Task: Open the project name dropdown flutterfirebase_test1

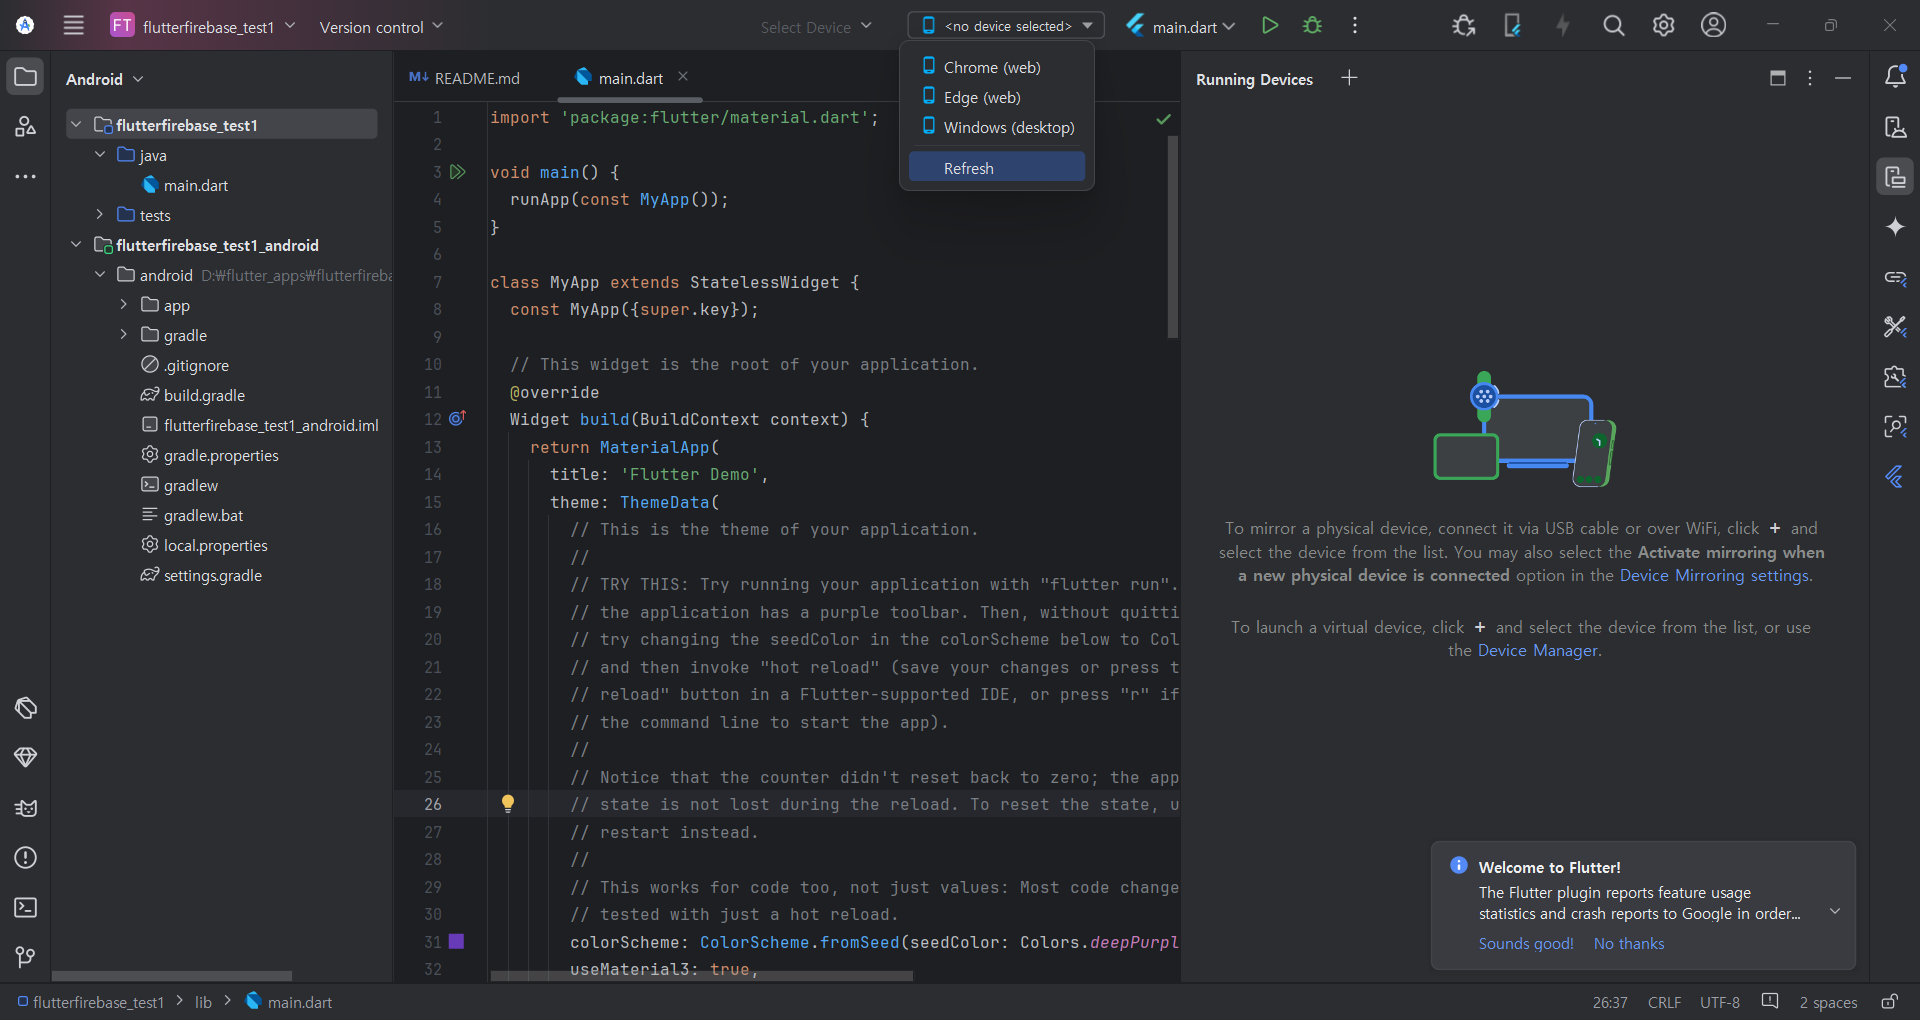Action: point(204,27)
